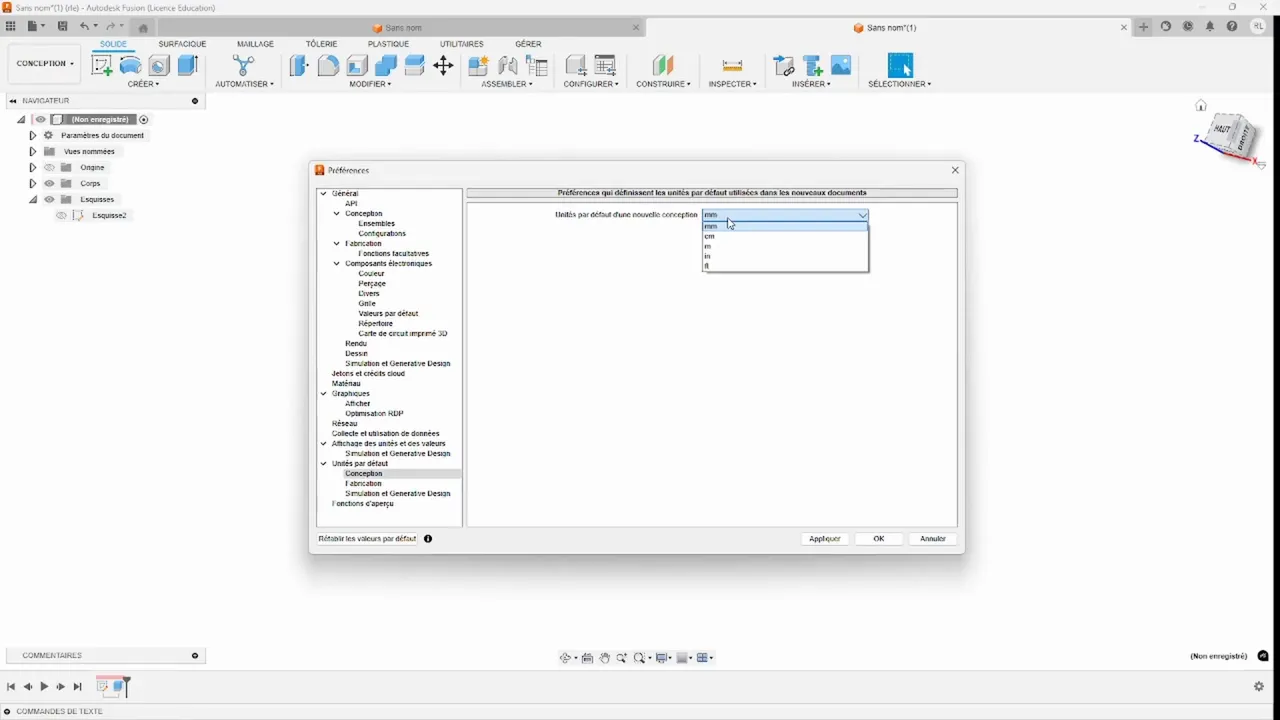Collapse the NAVIGATEUR panel arrows

[x=12, y=101]
